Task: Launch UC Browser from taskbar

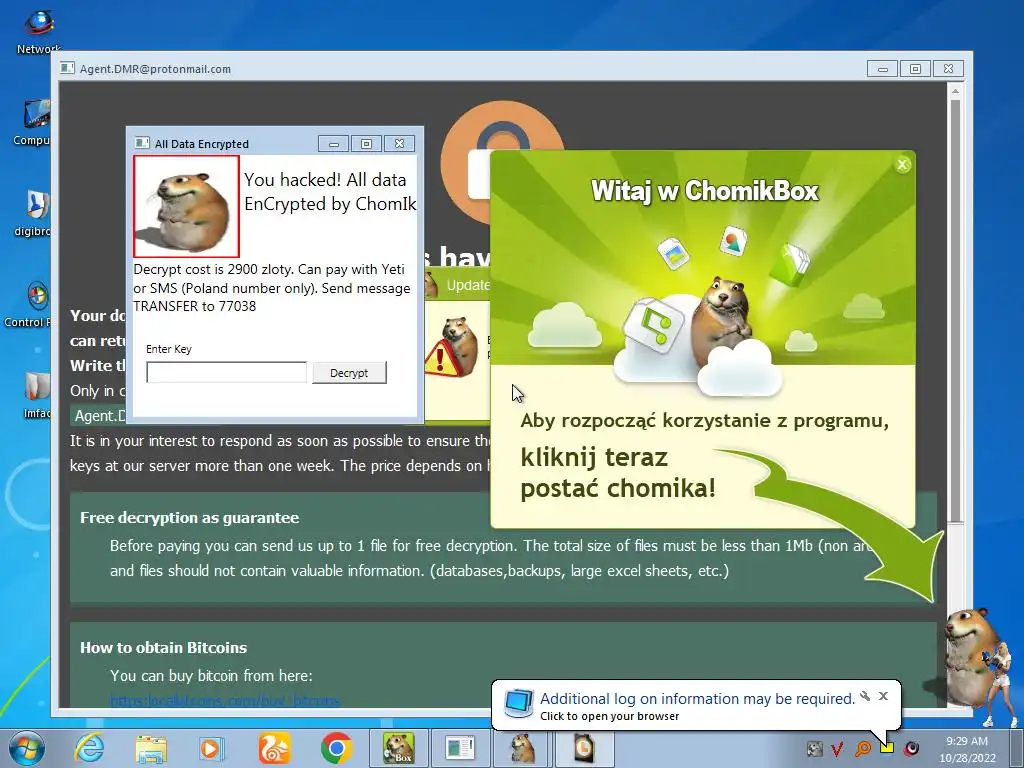Action: (x=274, y=748)
